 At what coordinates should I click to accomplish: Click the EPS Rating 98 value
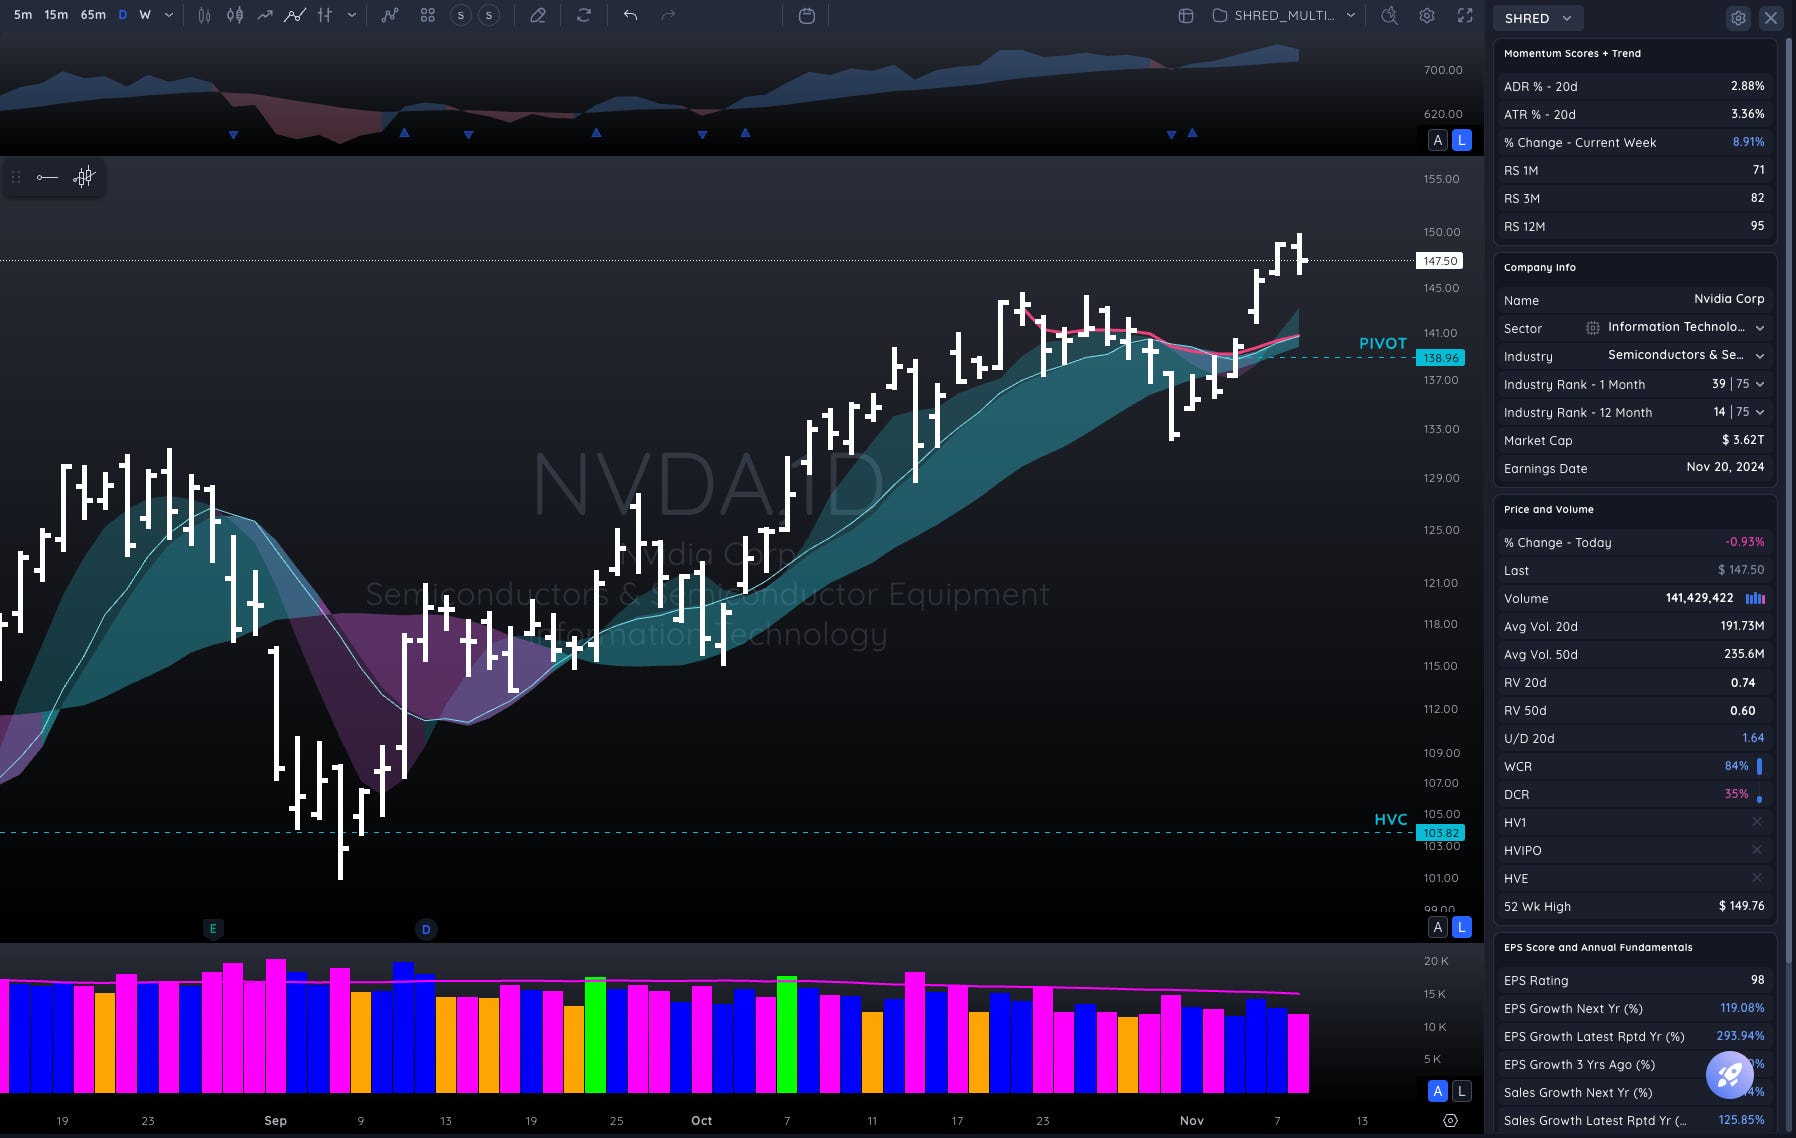click(1757, 980)
